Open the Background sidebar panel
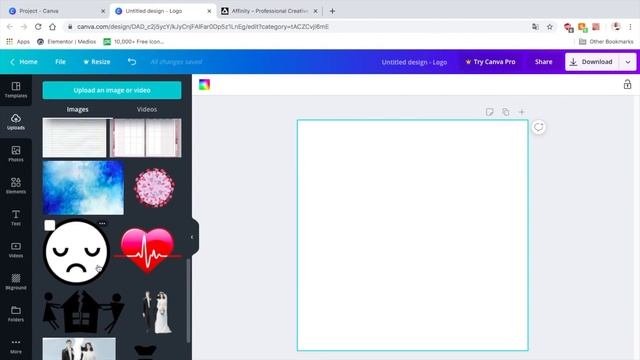Screen dimensions: 640x360 (x=16, y=282)
